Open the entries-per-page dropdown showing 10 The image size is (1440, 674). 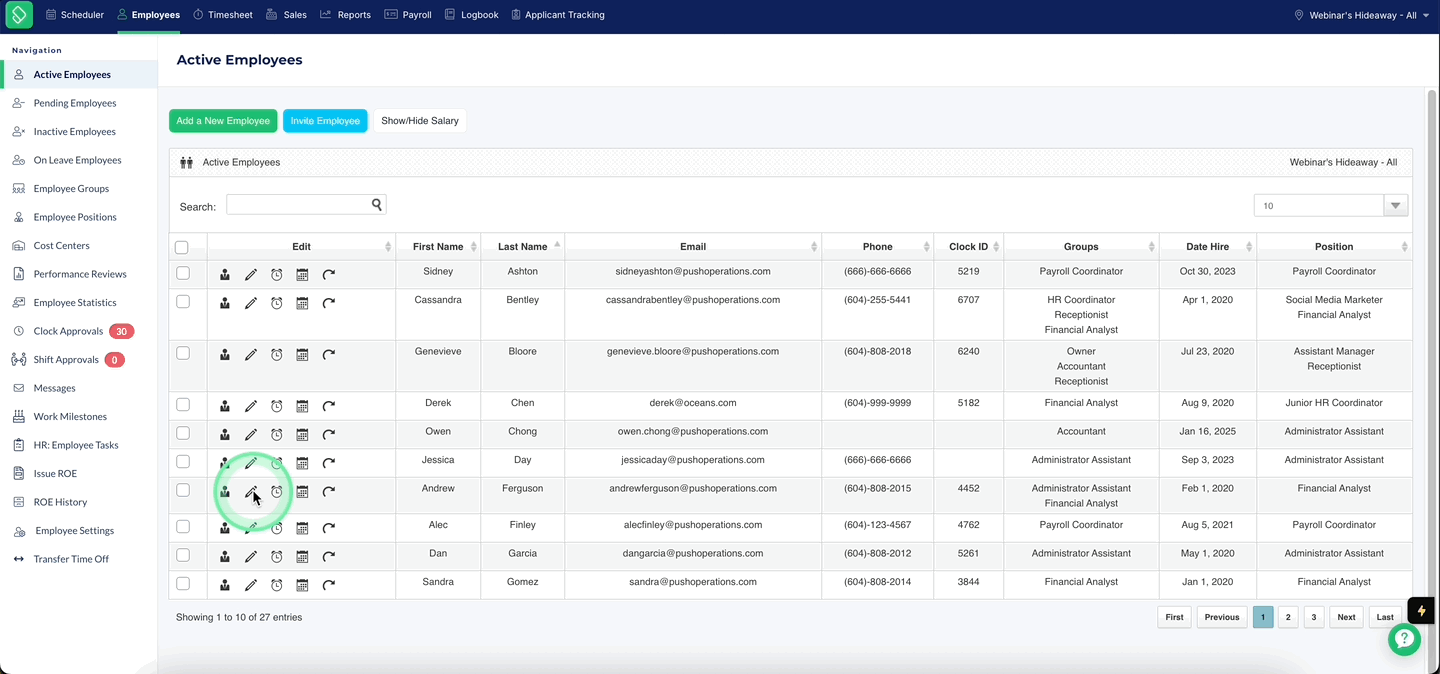1331,205
